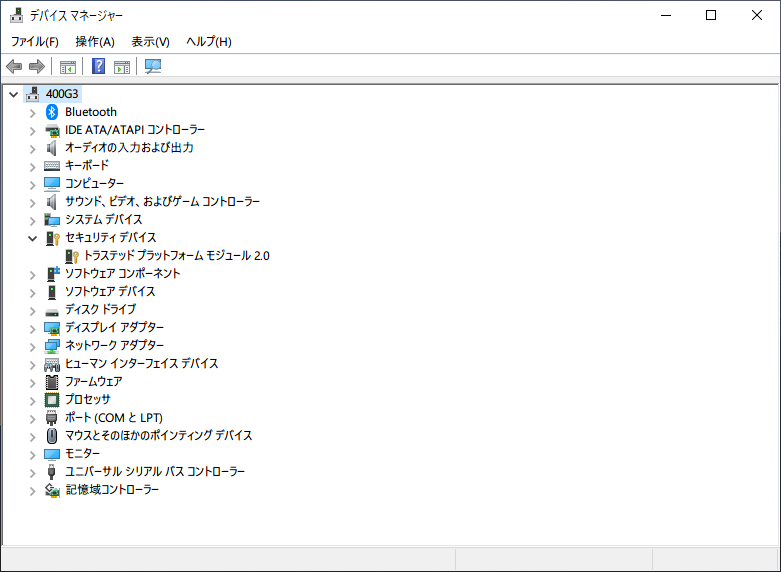Image resolution: width=781 pixels, height=572 pixels.
Task: Click the Device Manager title bar icon
Action: coord(16,15)
